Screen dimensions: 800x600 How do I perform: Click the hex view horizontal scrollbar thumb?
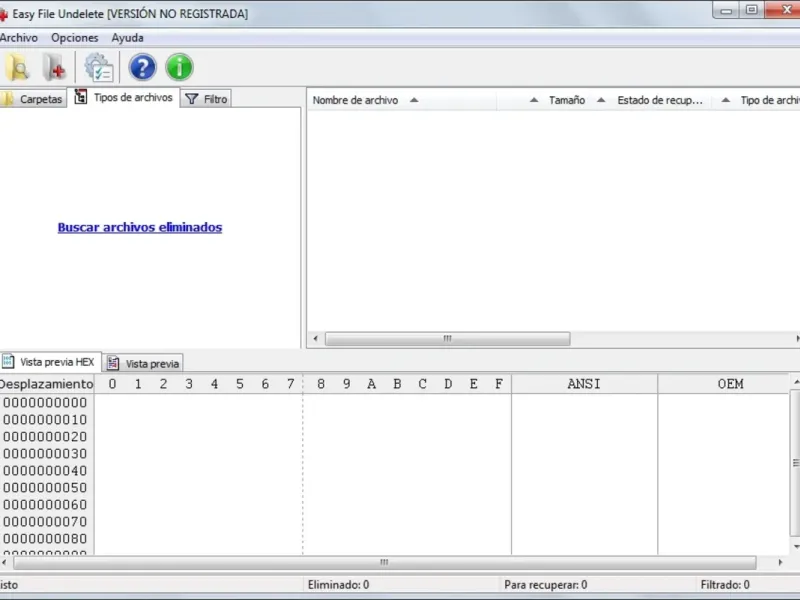(x=385, y=562)
